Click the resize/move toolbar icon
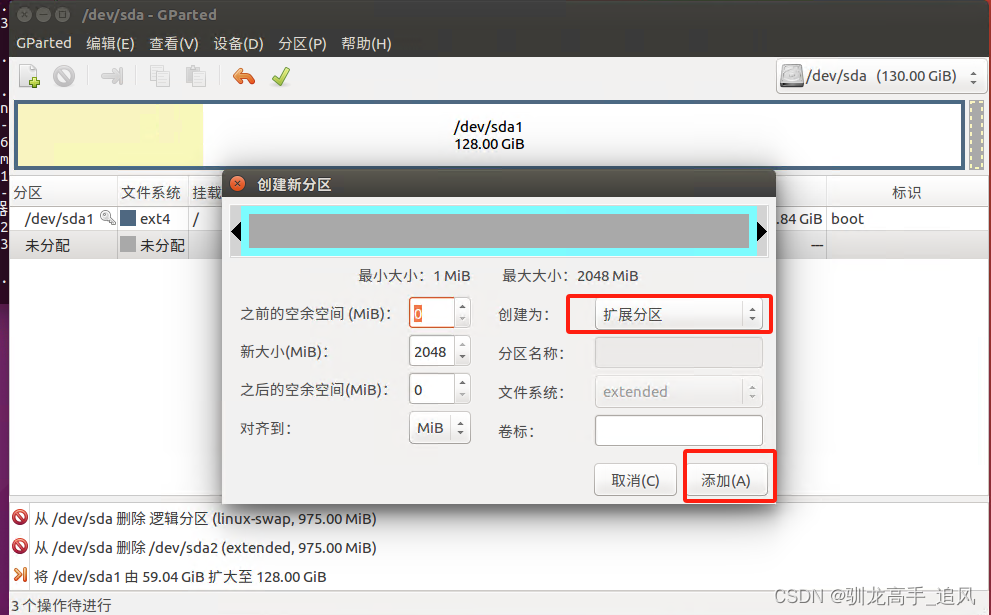 112,76
